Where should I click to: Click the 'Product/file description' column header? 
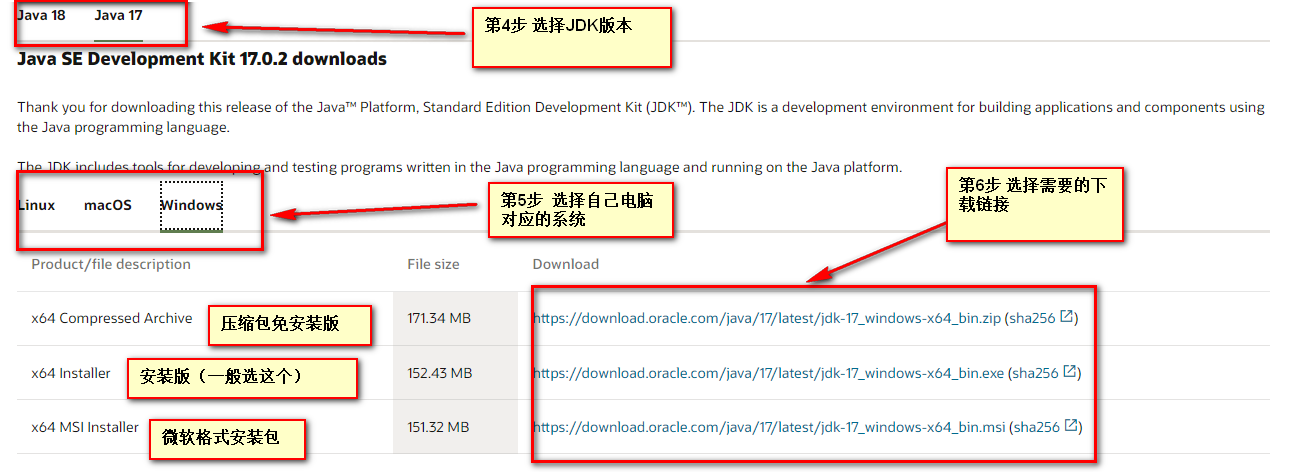[x=111, y=264]
